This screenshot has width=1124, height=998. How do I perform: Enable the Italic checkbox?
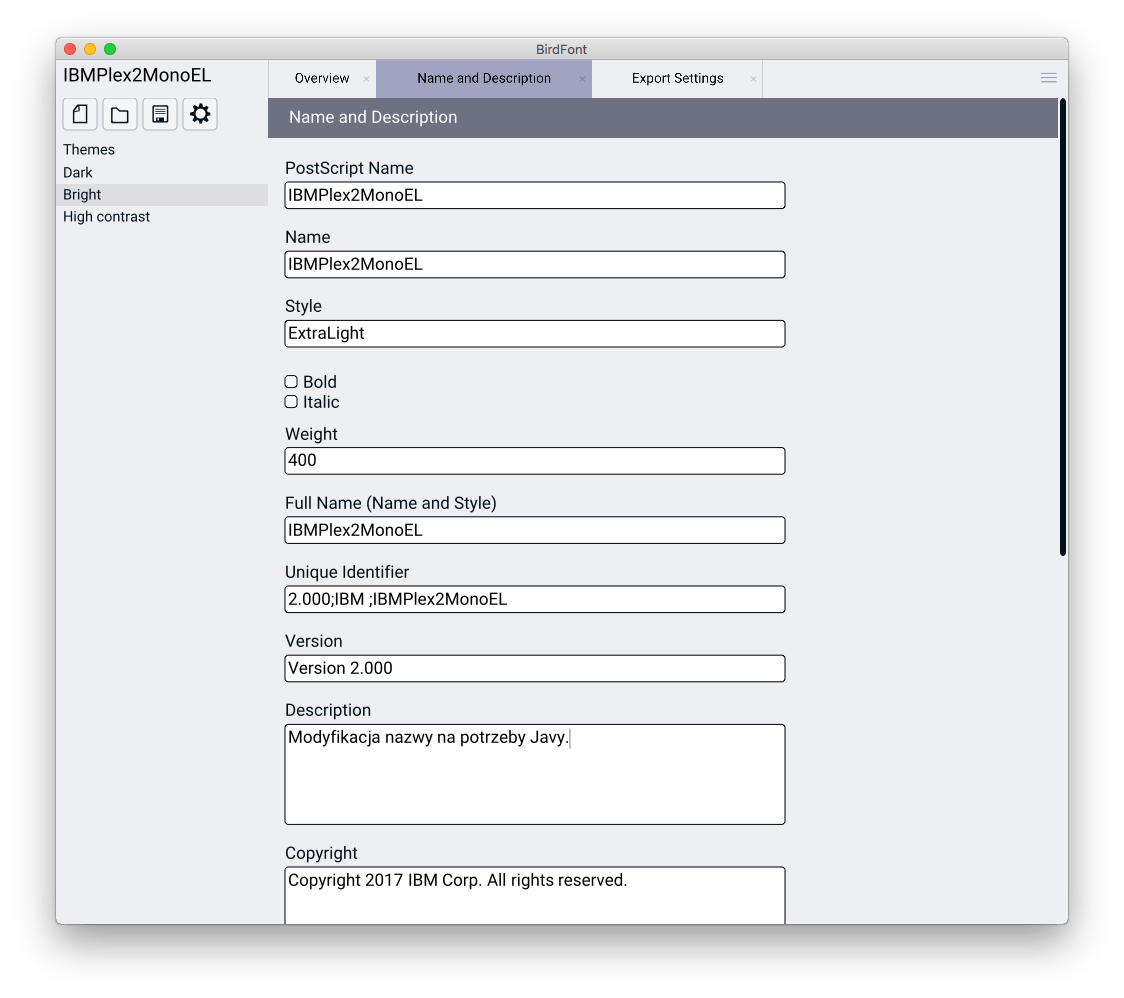click(x=291, y=402)
